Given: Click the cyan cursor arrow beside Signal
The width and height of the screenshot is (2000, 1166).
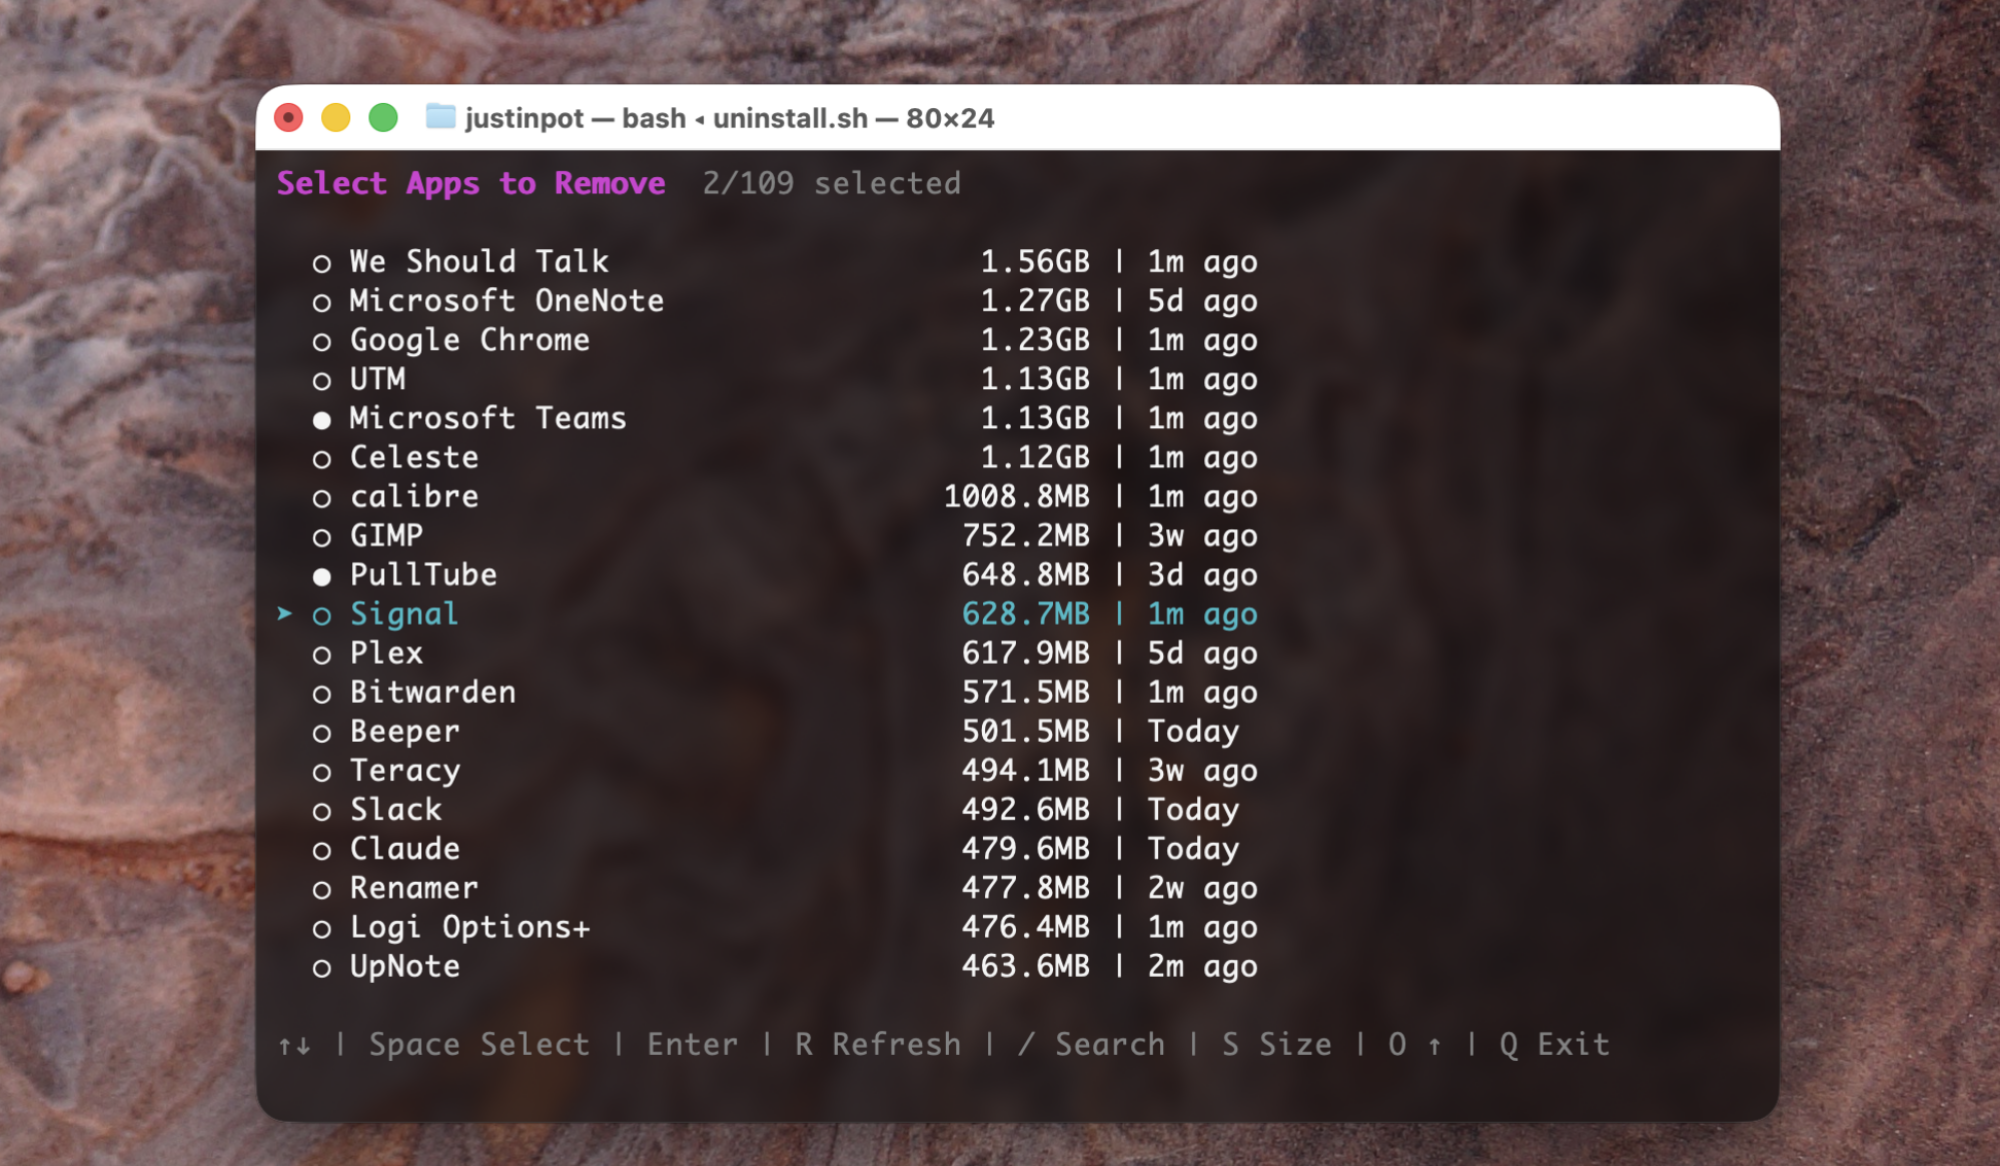Looking at the screenshot, I should click(x=285, y=614).
